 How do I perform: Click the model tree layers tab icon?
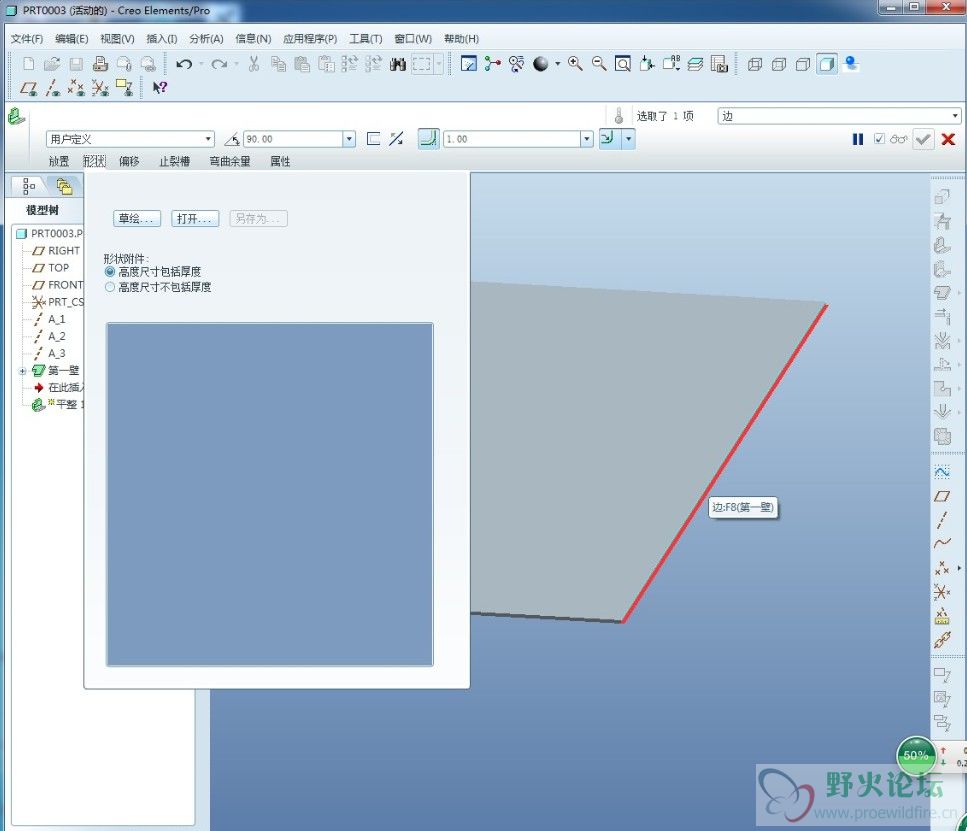tap(64, 186)
